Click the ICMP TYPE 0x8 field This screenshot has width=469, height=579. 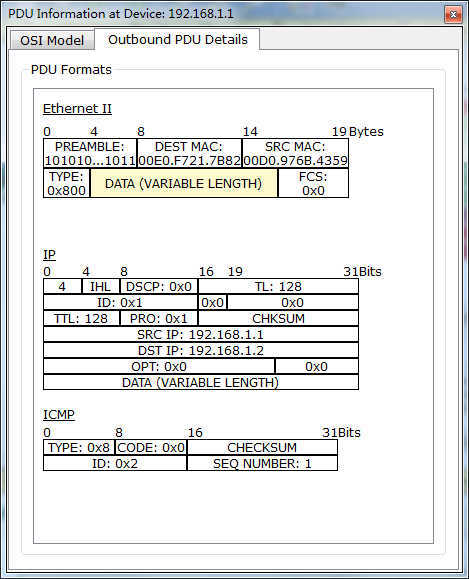click(x=79, y=448)
